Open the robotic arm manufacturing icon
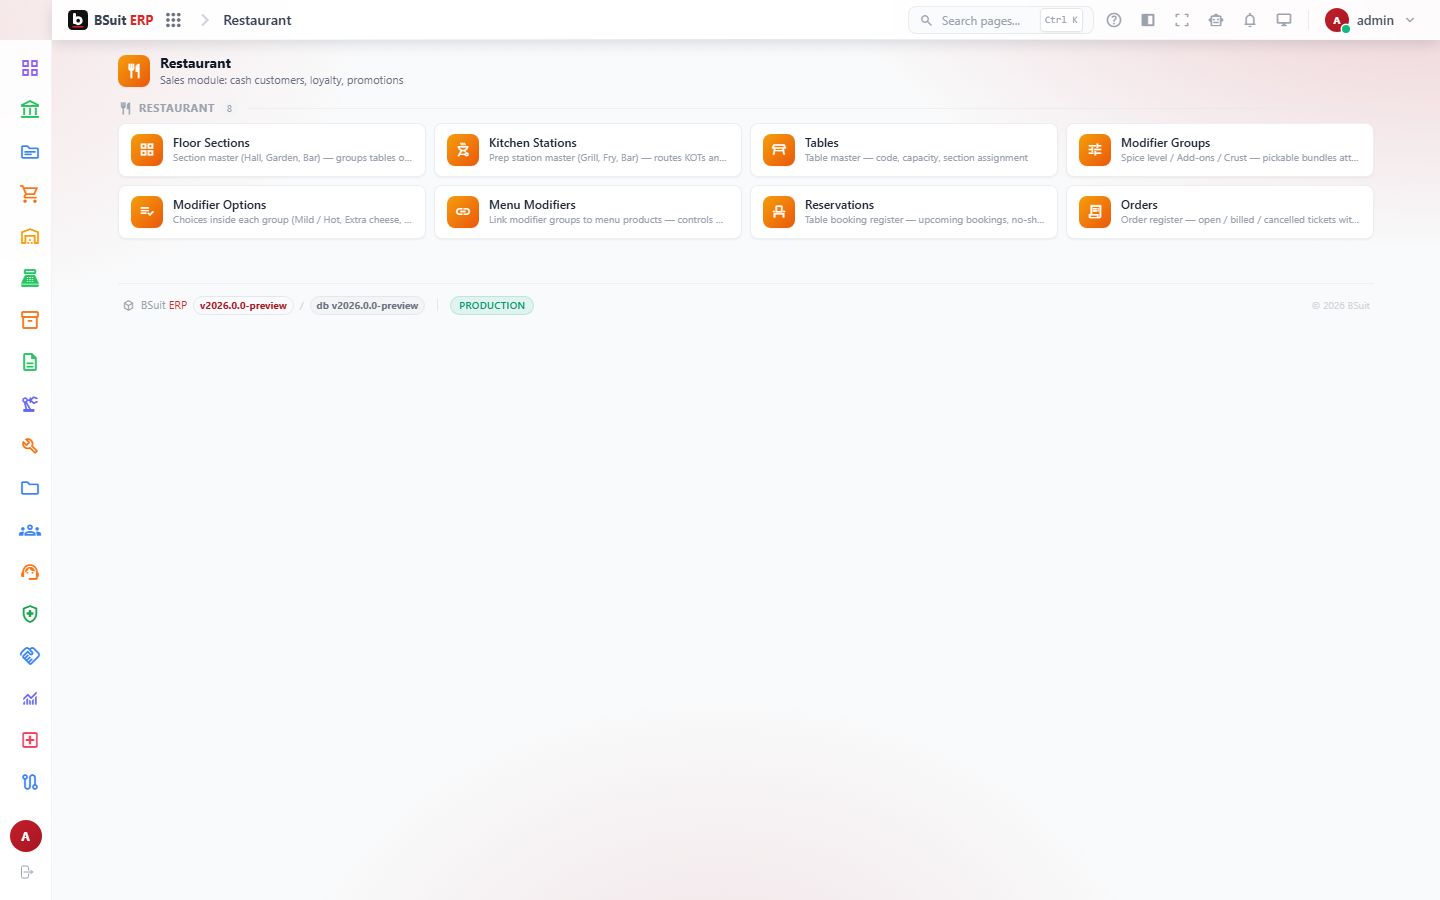Image resolution: width=1440 pixels, height=900 pixels. (30, 404)
